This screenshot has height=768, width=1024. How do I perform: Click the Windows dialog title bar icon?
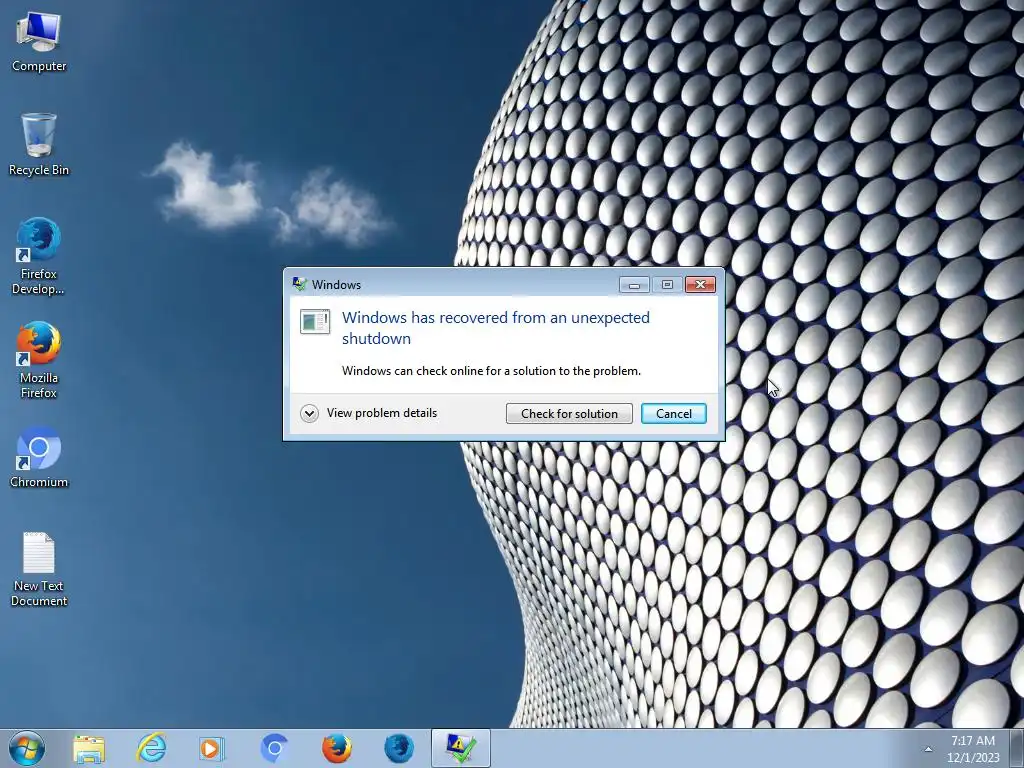(x=300, y=284)
